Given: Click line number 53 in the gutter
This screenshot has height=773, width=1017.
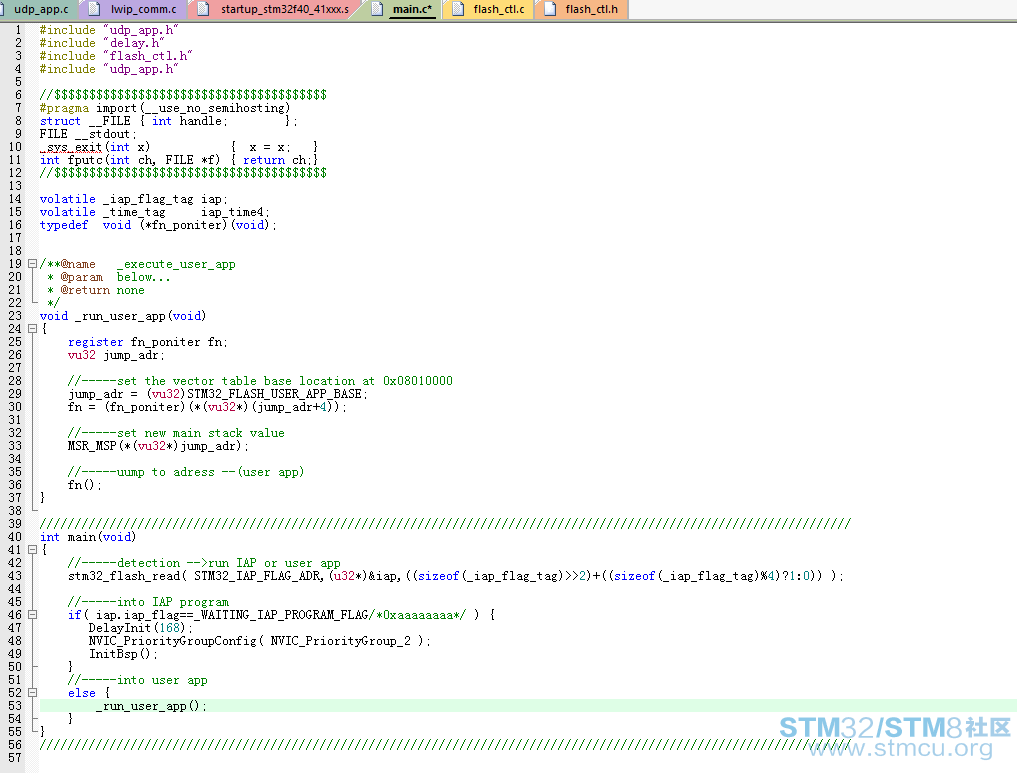Looking at the screenshot, I should coord(15,706).
